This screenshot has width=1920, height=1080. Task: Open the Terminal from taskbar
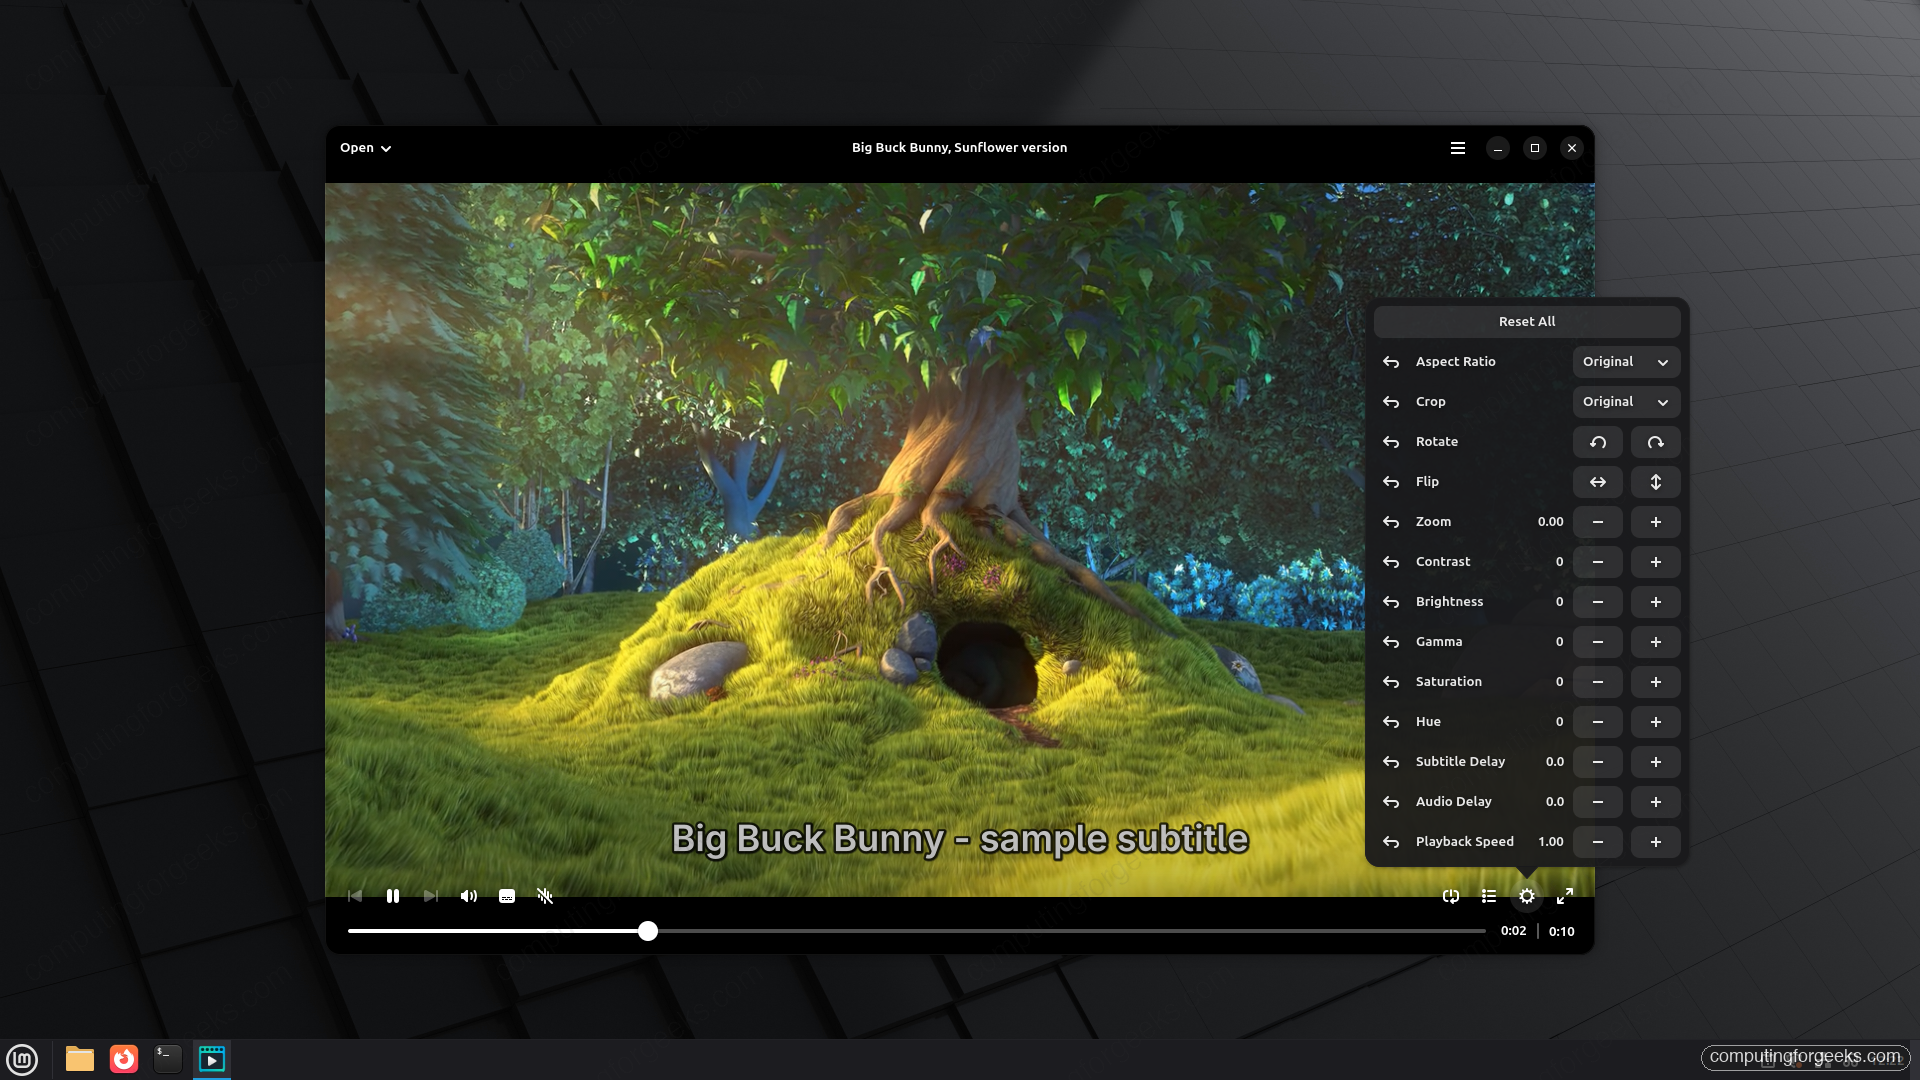(x=168, y=1059)
